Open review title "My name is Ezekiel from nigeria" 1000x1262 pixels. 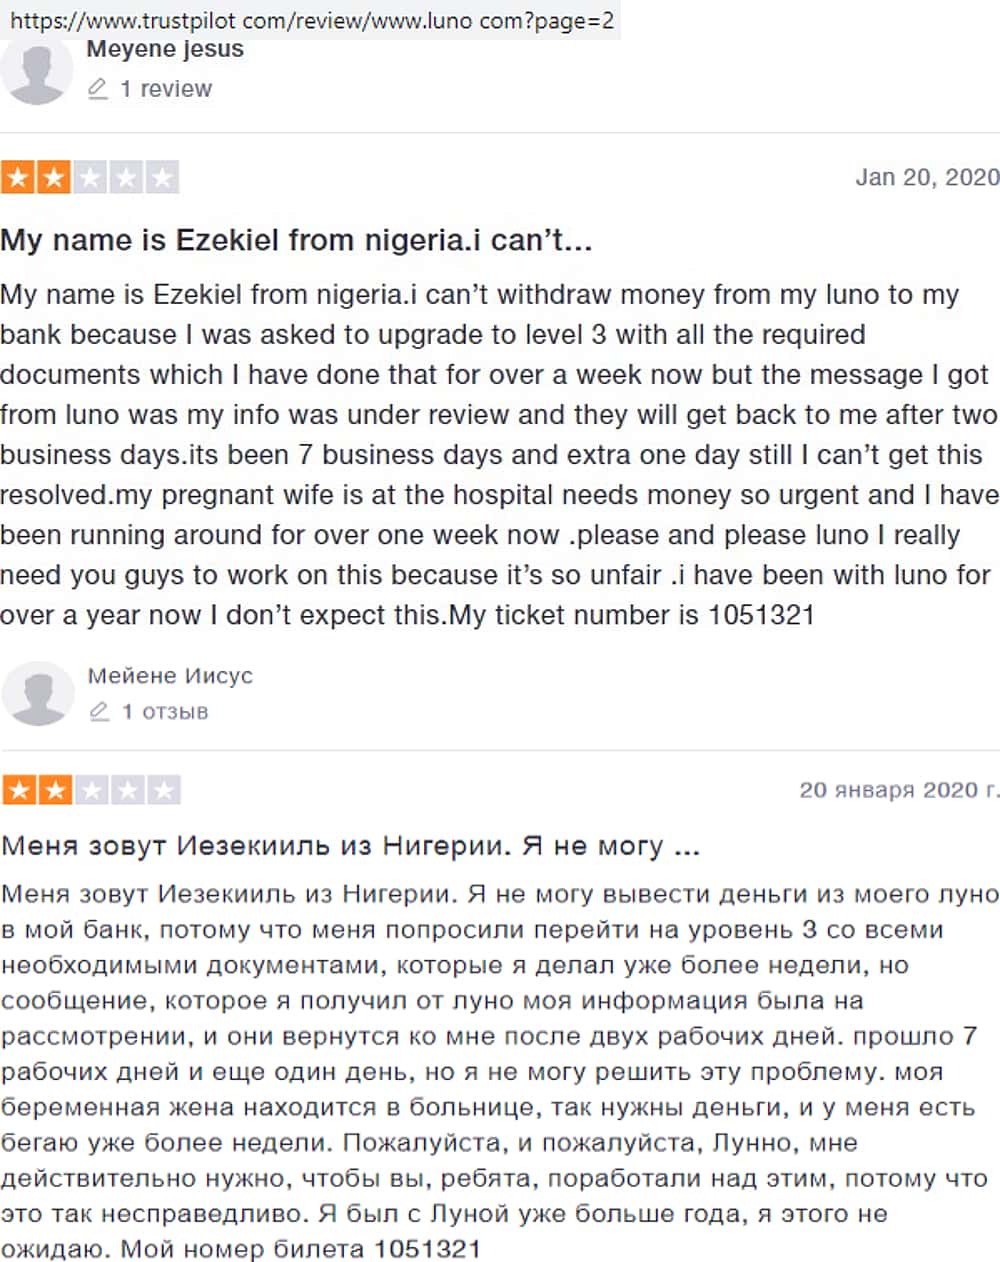click(296, 241)
